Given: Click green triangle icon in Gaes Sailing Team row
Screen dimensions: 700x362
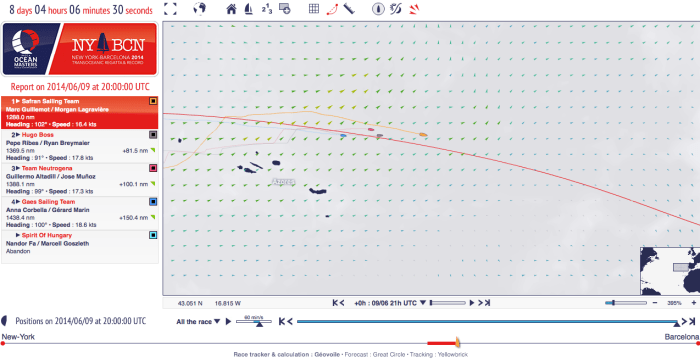Looking at the screenshot, I should click(x=153, y=217).
